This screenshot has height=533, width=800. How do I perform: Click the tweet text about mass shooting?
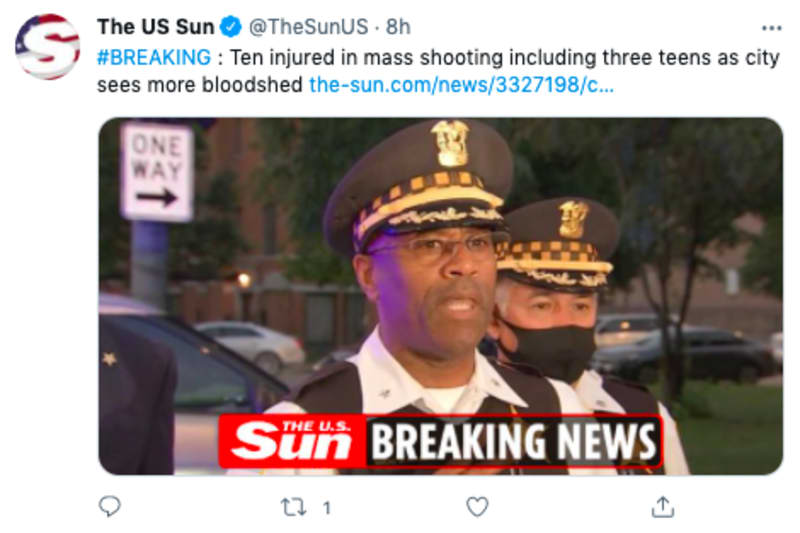click(x=438, y=71)
